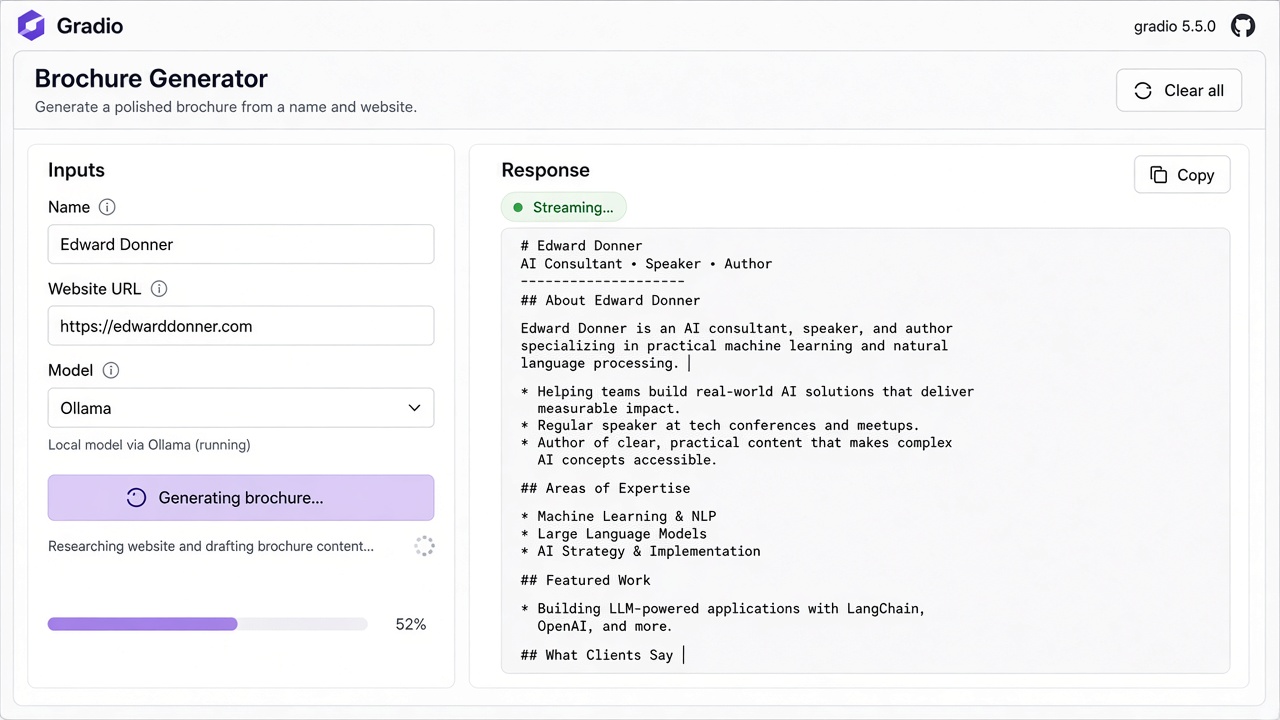Click 'Author of clear, practical content' line

pyautogui.click(x=737, y=442)
